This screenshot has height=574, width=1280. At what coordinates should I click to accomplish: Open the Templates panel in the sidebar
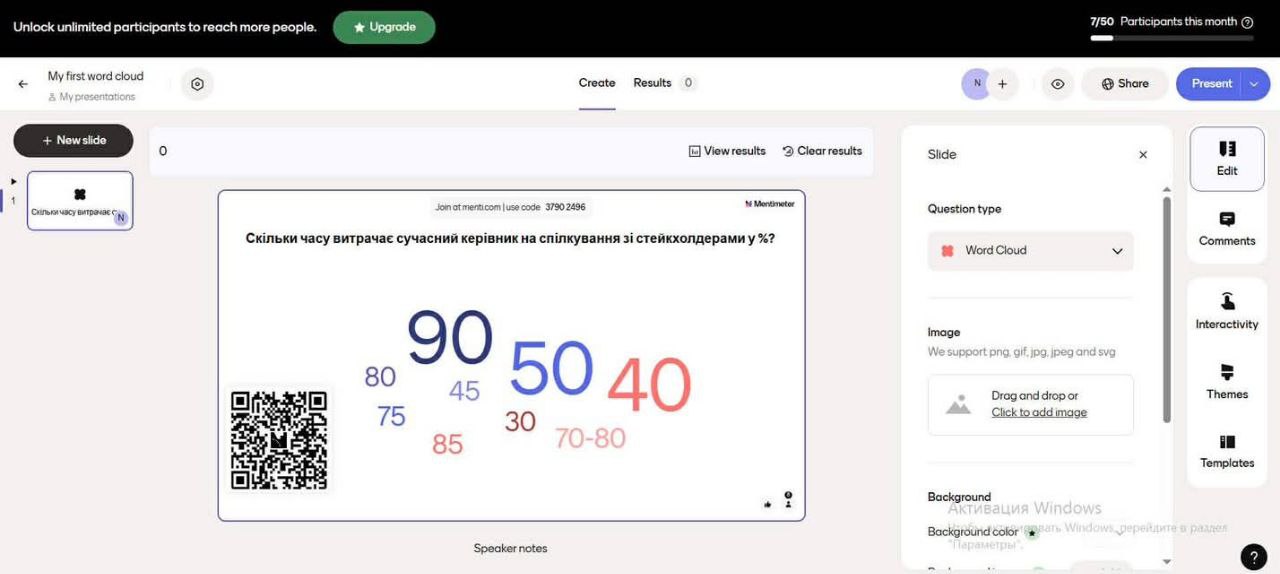1226,451
